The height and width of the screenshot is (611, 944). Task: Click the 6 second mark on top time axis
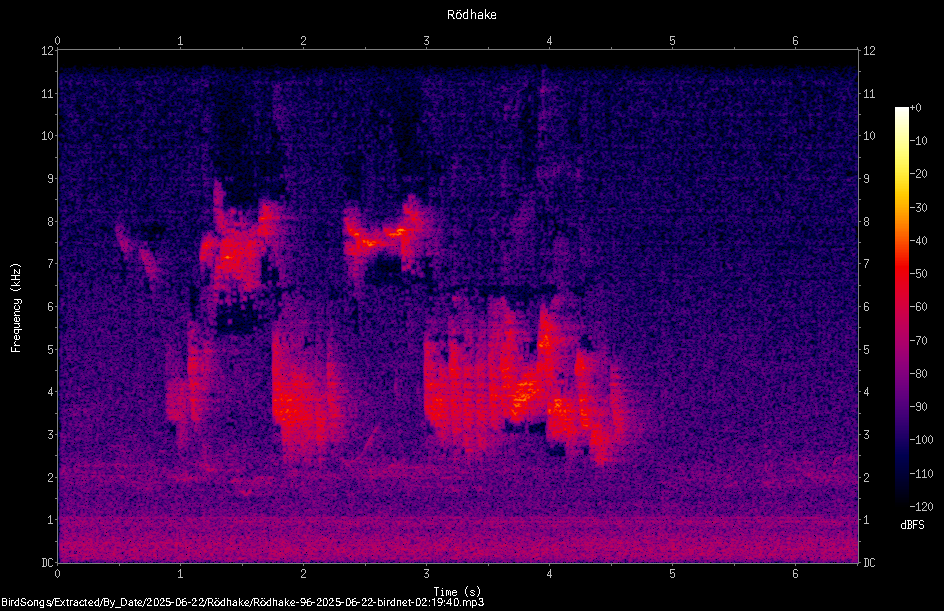795,41
